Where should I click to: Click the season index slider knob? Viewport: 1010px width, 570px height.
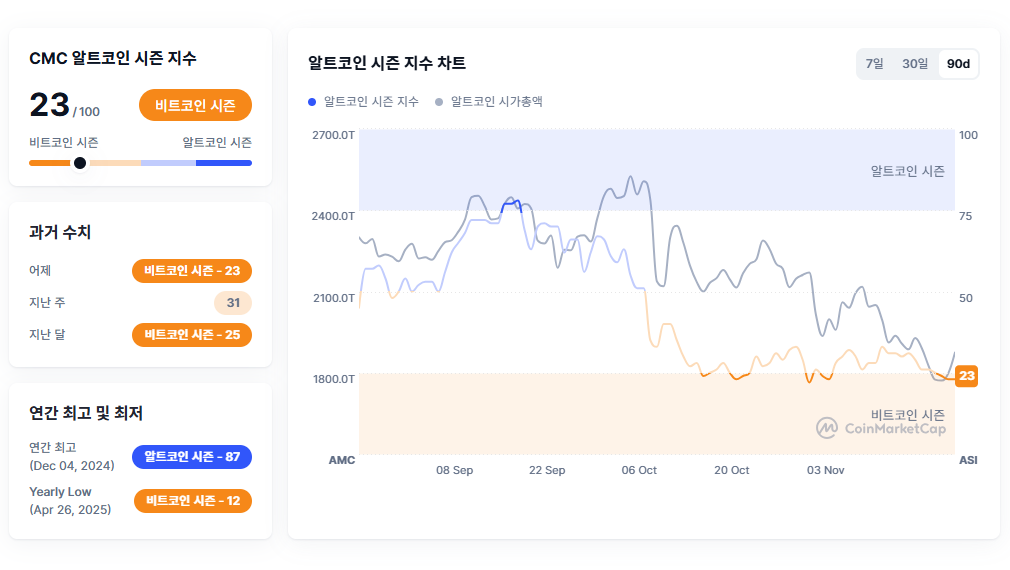coord(80,163)
